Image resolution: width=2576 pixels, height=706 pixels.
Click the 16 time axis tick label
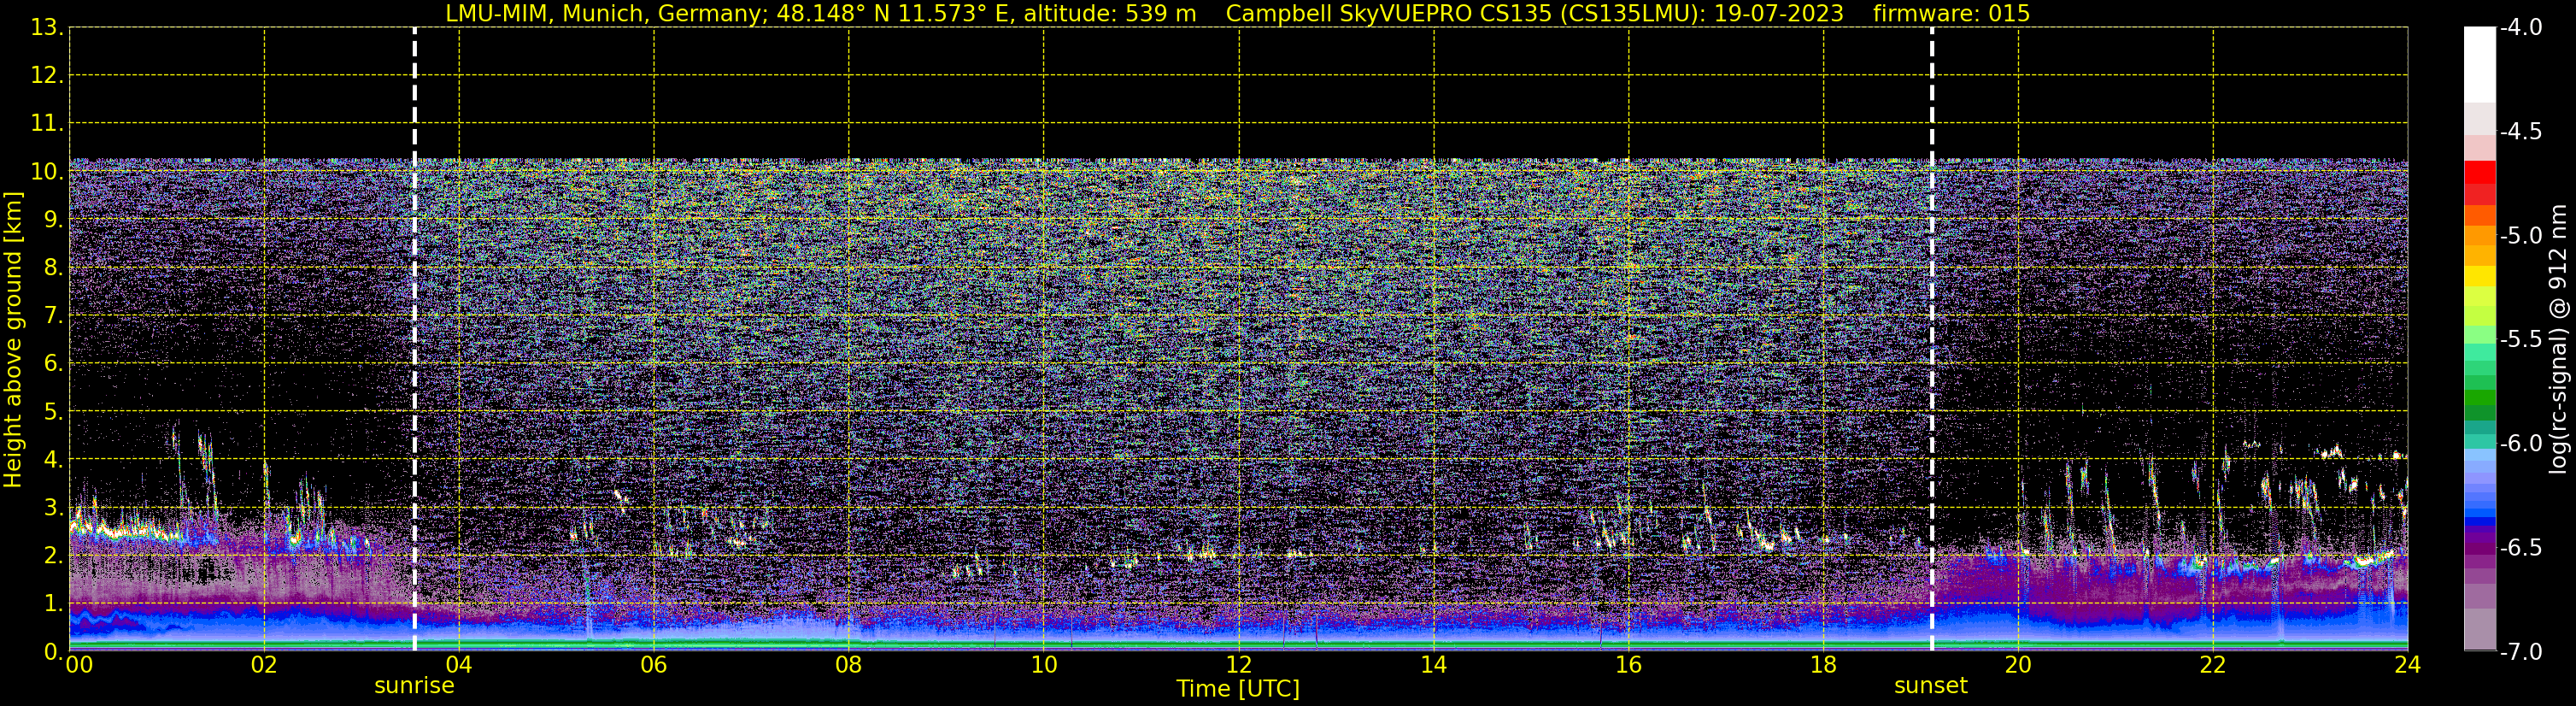[x=1629, y=665]
